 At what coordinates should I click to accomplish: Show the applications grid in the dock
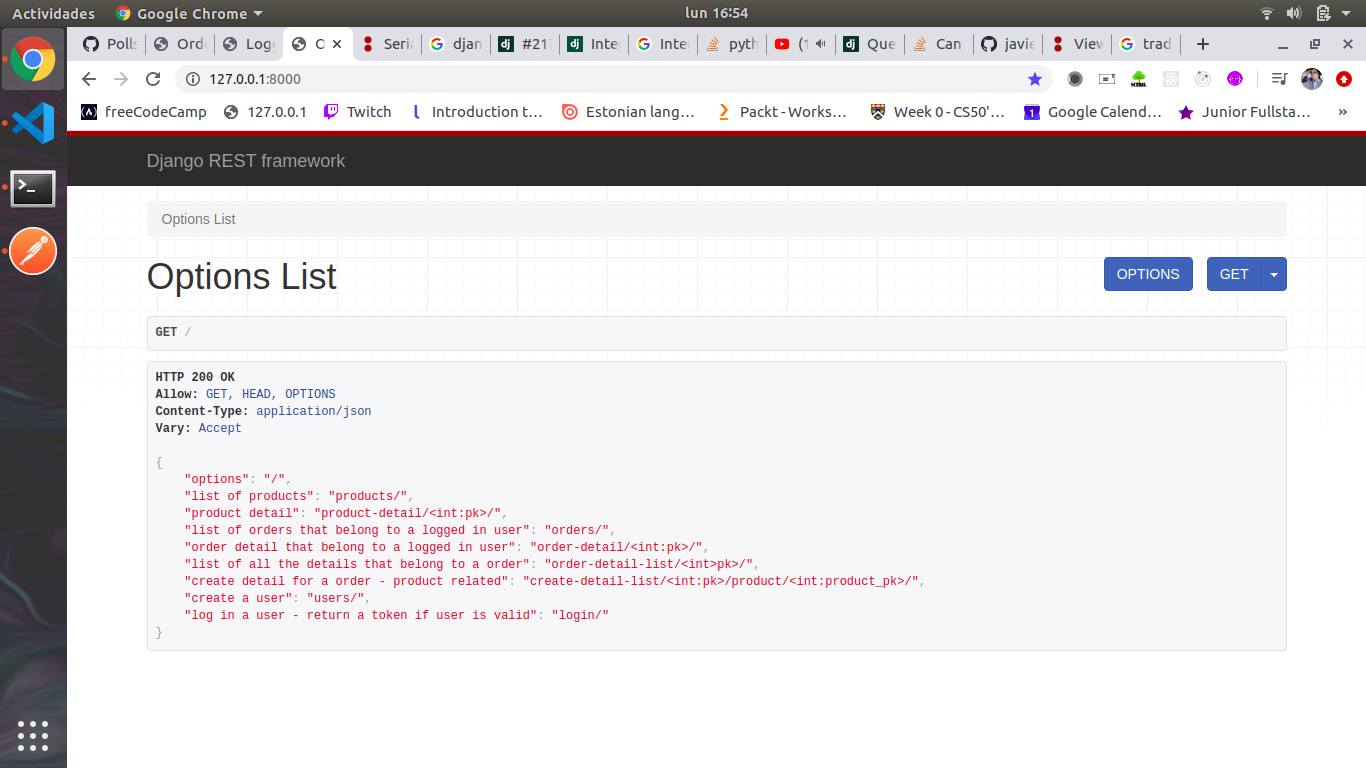[x=33, y=735]
